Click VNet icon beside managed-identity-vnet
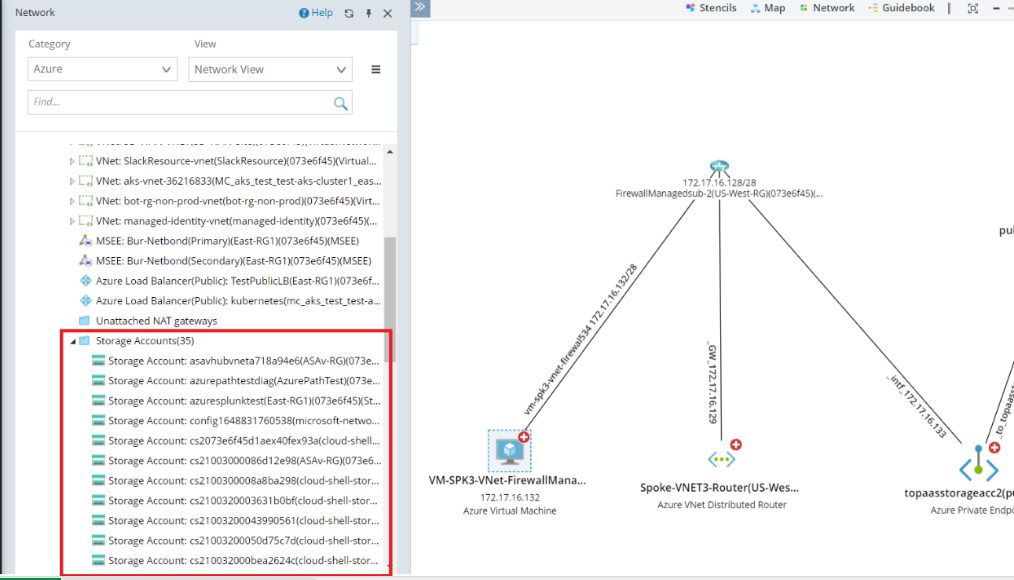This screenshot has width=1014, height=580. [x=85, y=221]
